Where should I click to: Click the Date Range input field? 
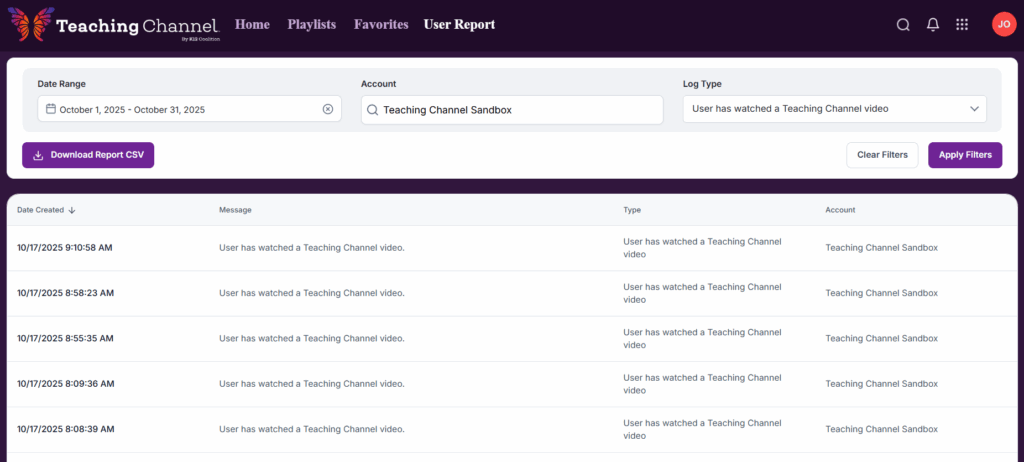coord(189,109)
